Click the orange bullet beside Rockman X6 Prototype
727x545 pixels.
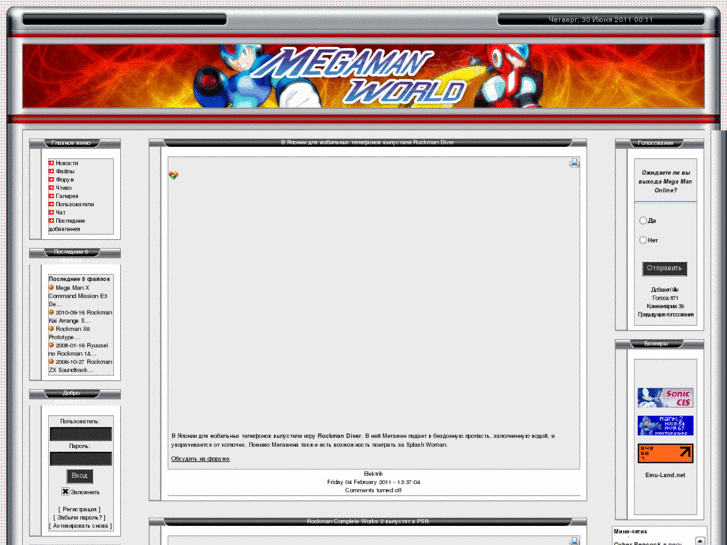[51, 329]
